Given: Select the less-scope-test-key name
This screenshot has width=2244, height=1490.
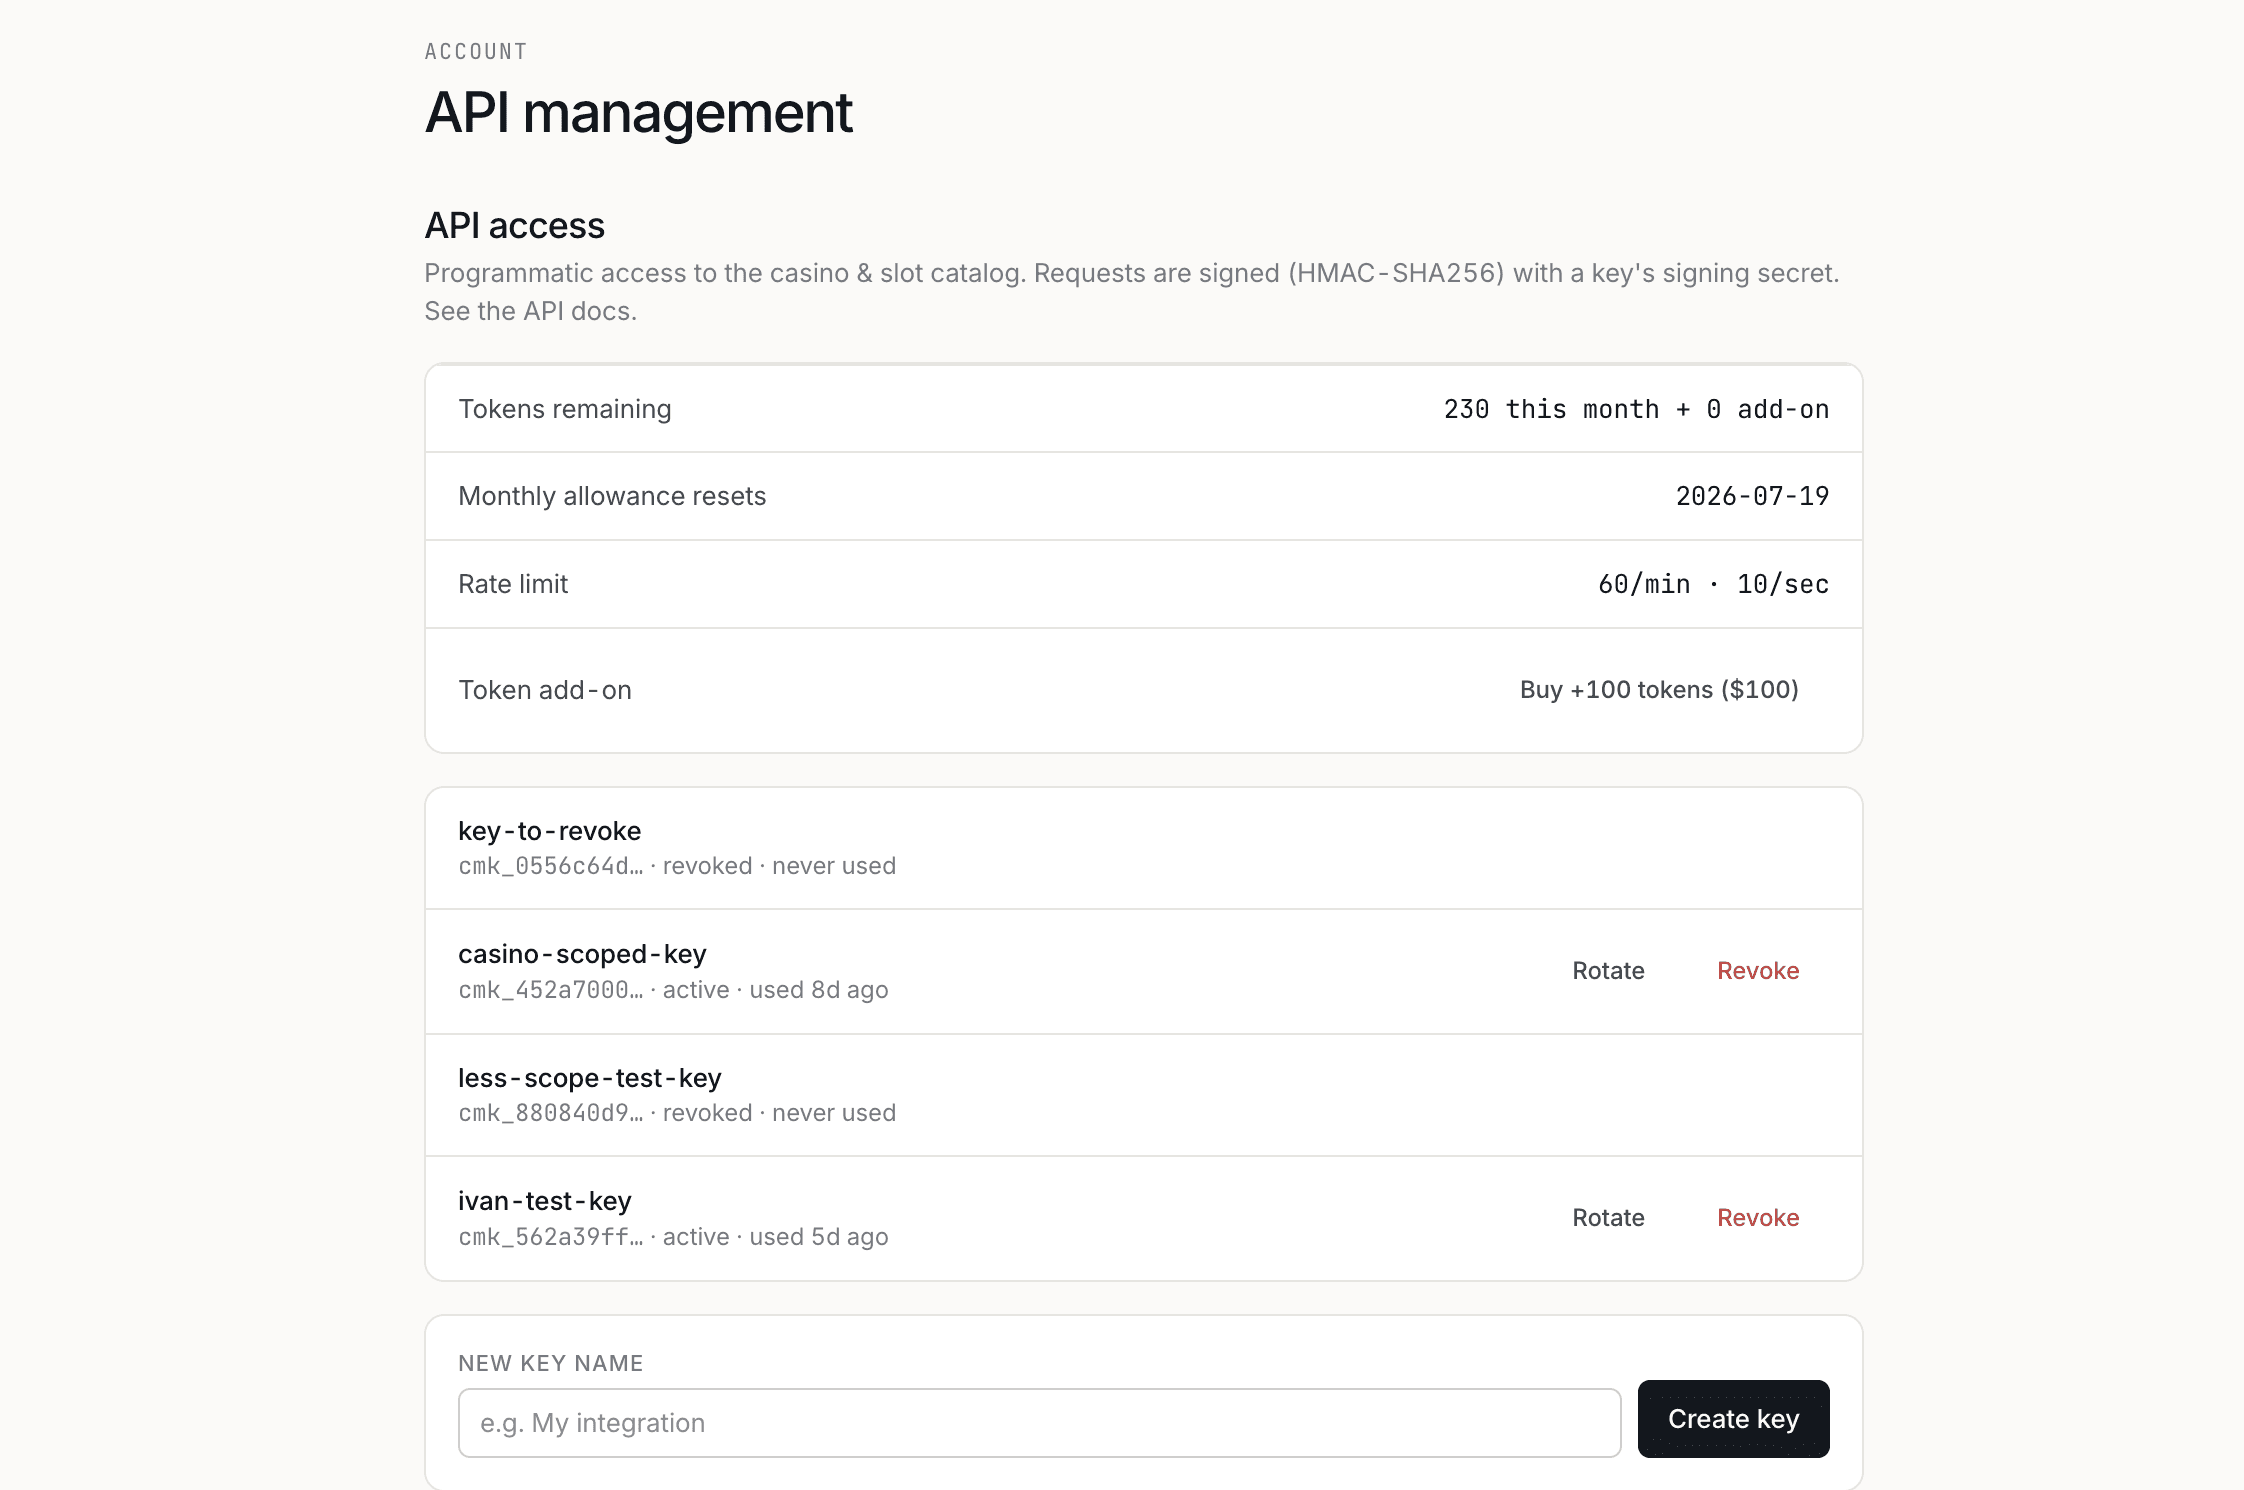Looking at the screenshot, I should pos(590,1078).
